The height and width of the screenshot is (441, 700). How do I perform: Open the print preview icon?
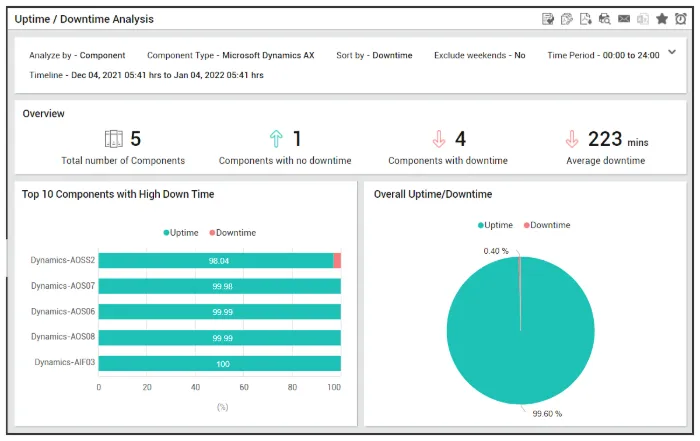[x=604, y=19]
